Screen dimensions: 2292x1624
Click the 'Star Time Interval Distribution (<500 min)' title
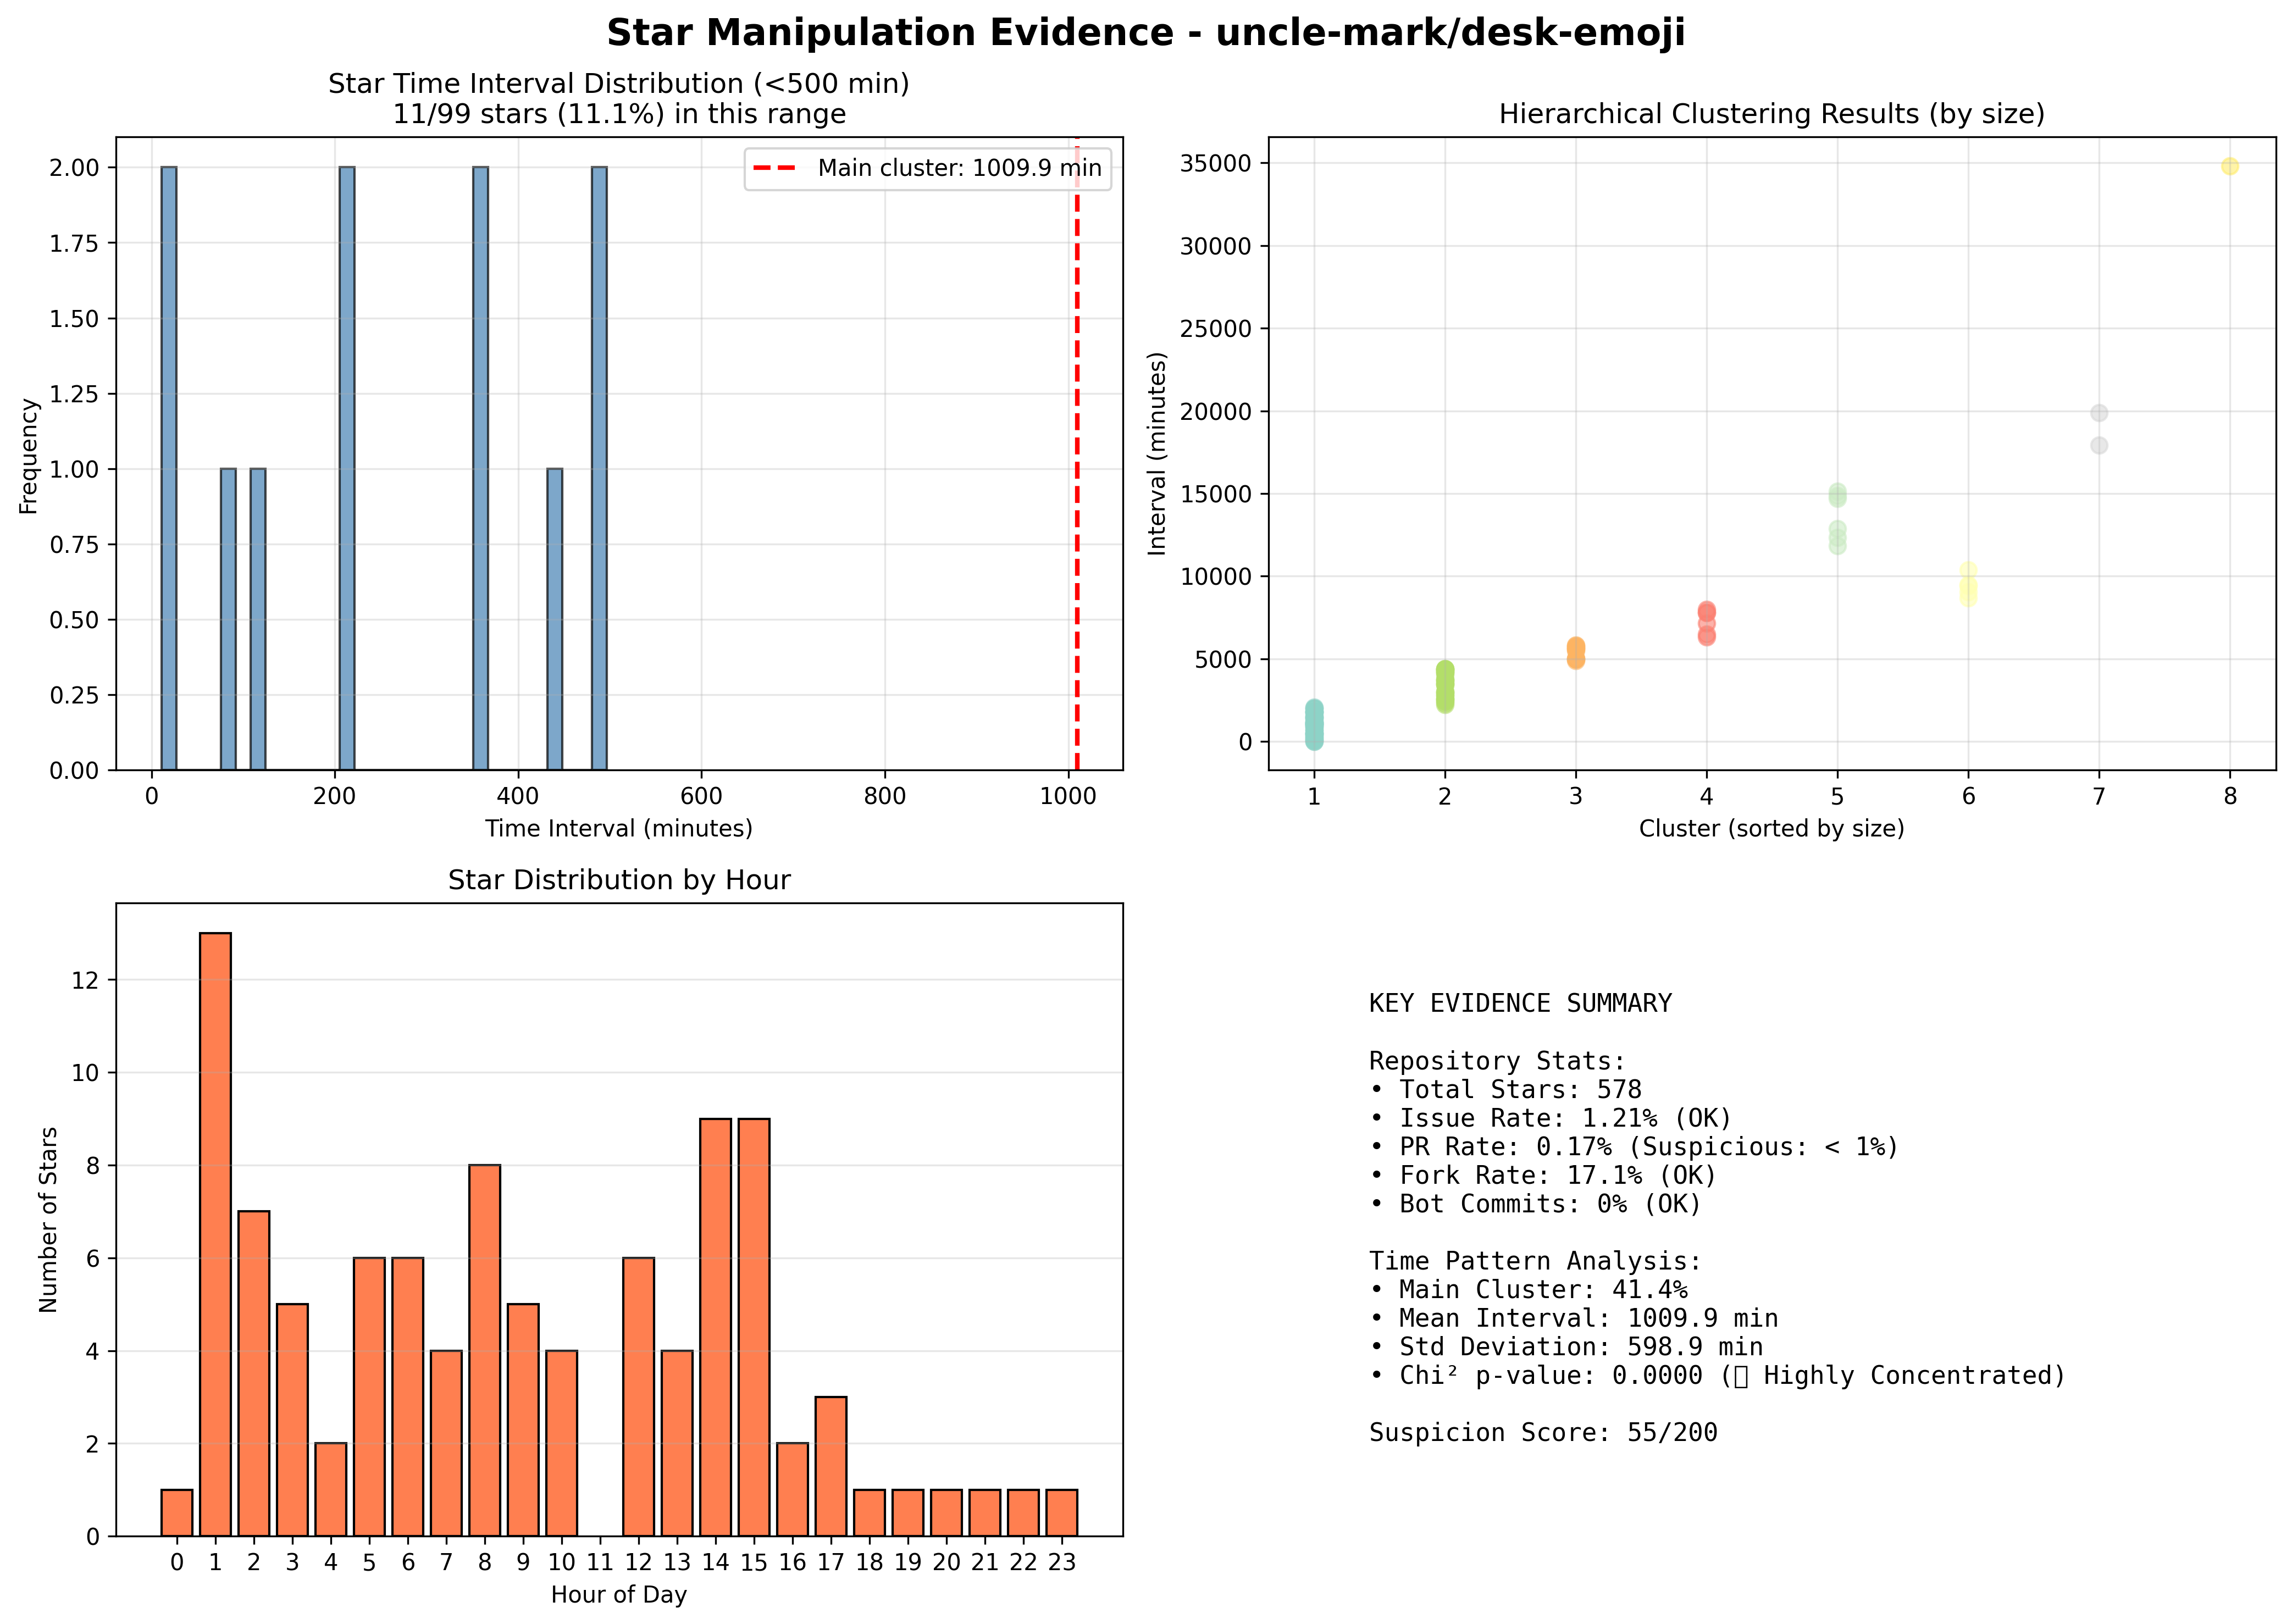(x=619, y=84)
